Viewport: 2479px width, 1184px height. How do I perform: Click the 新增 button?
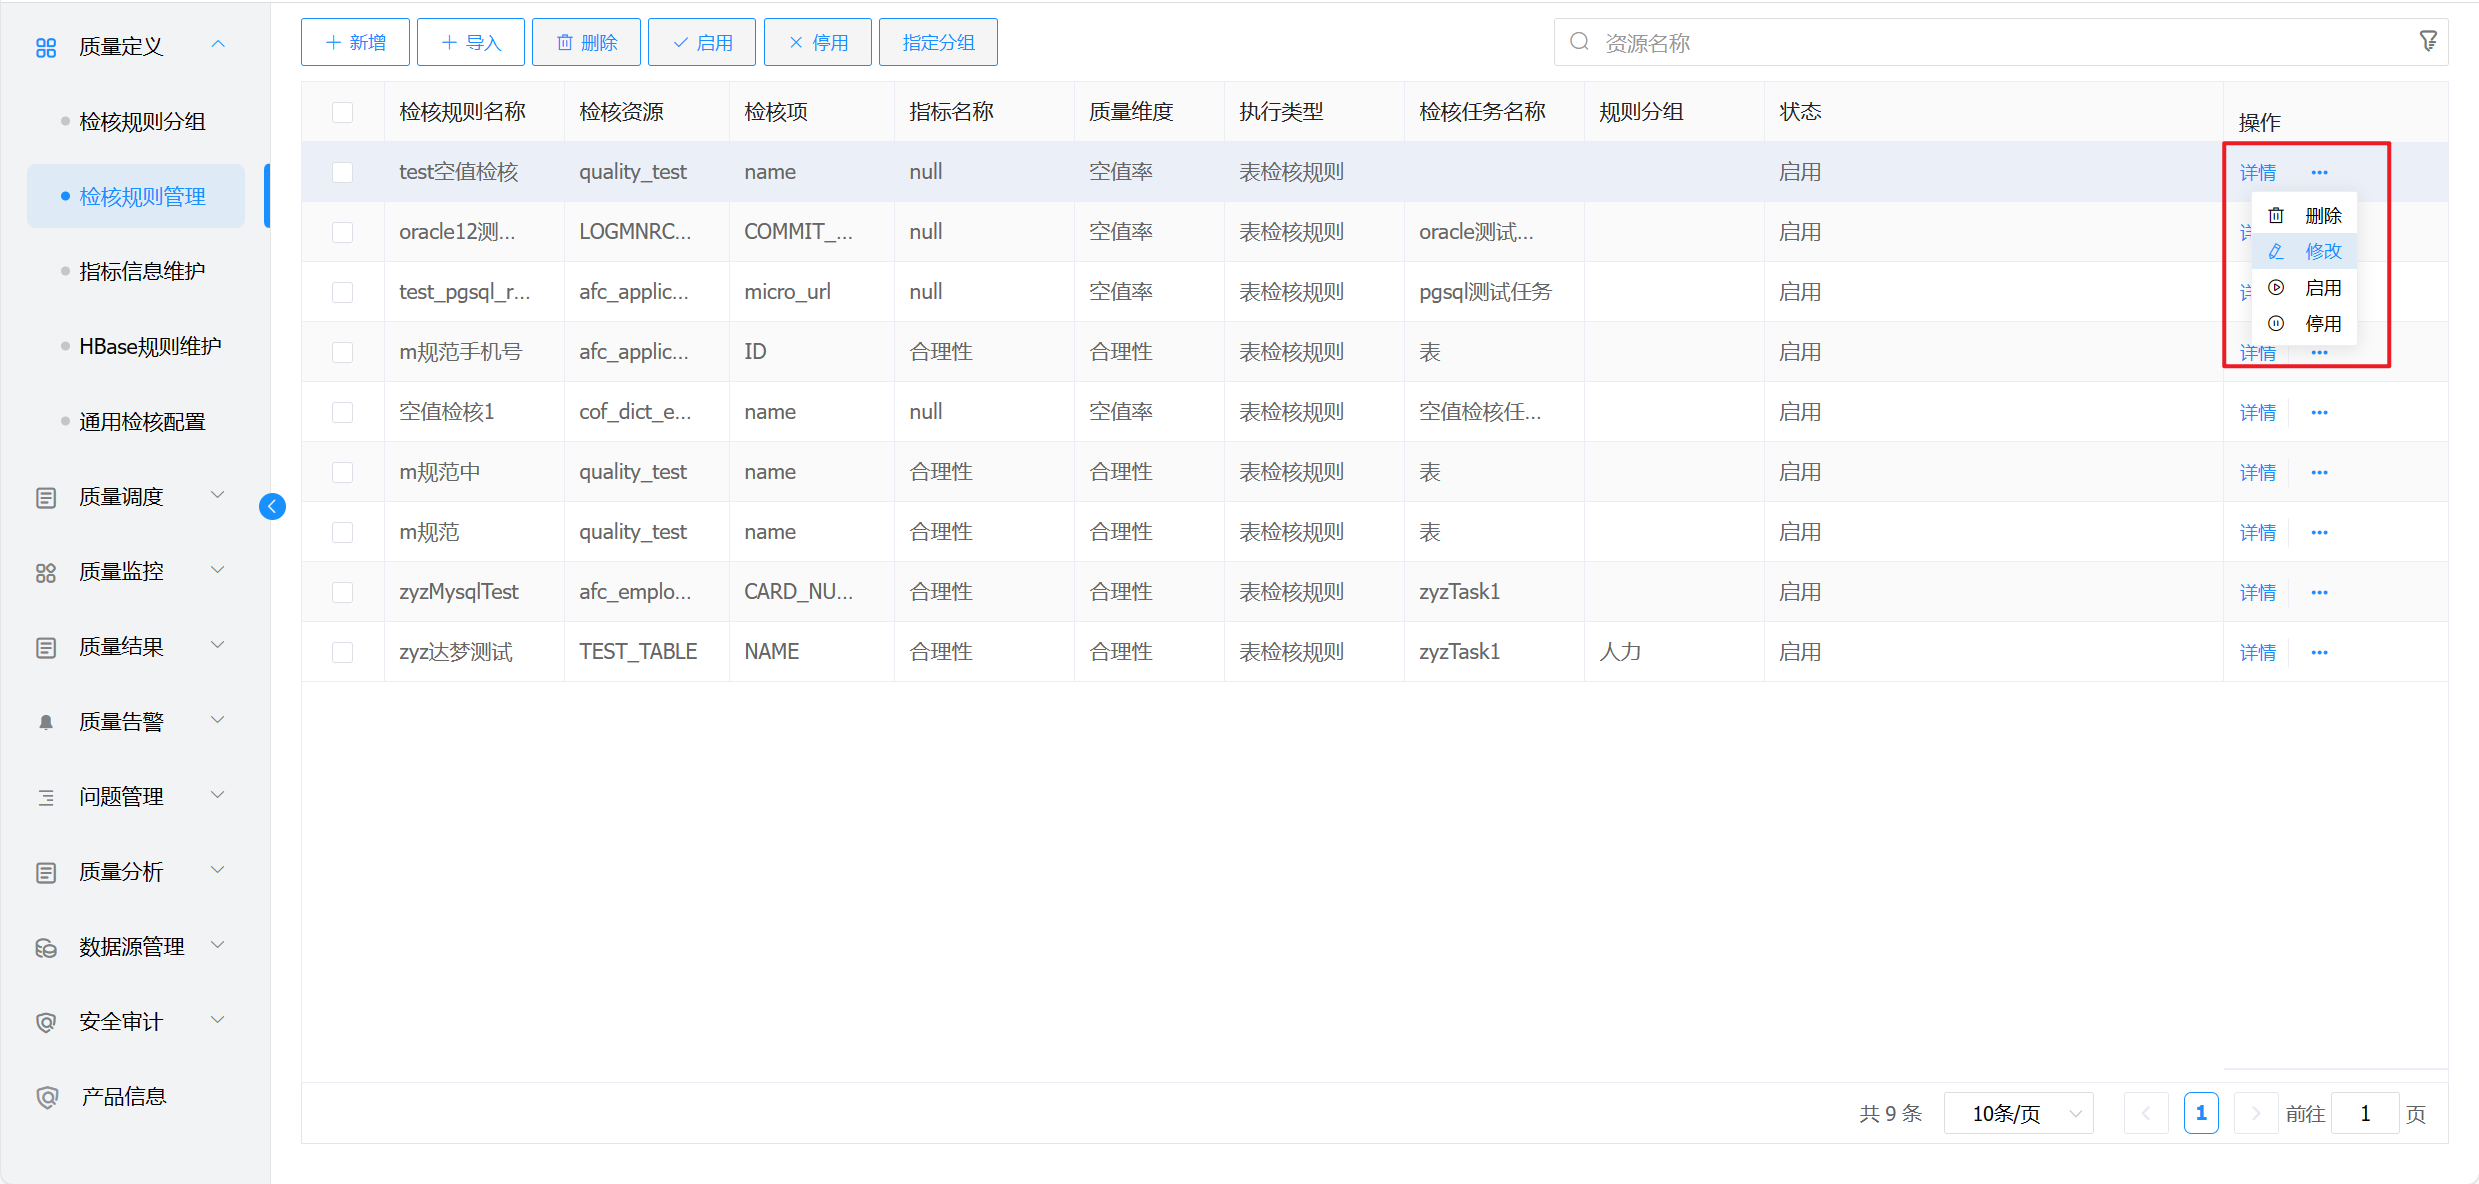(x=355, y=42)
